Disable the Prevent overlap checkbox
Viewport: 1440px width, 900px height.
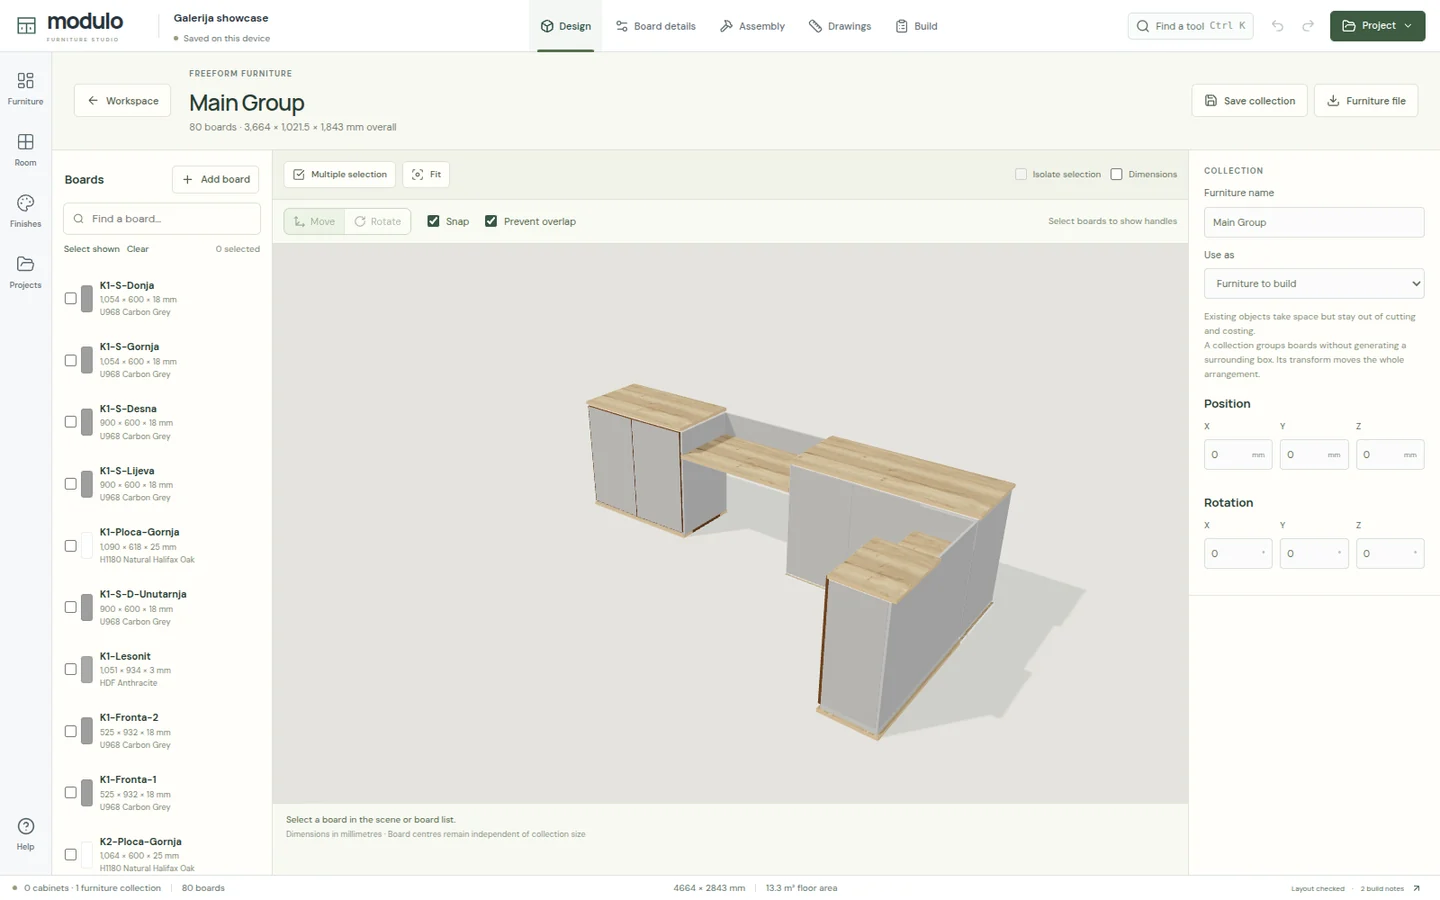(x=491, y=221)
